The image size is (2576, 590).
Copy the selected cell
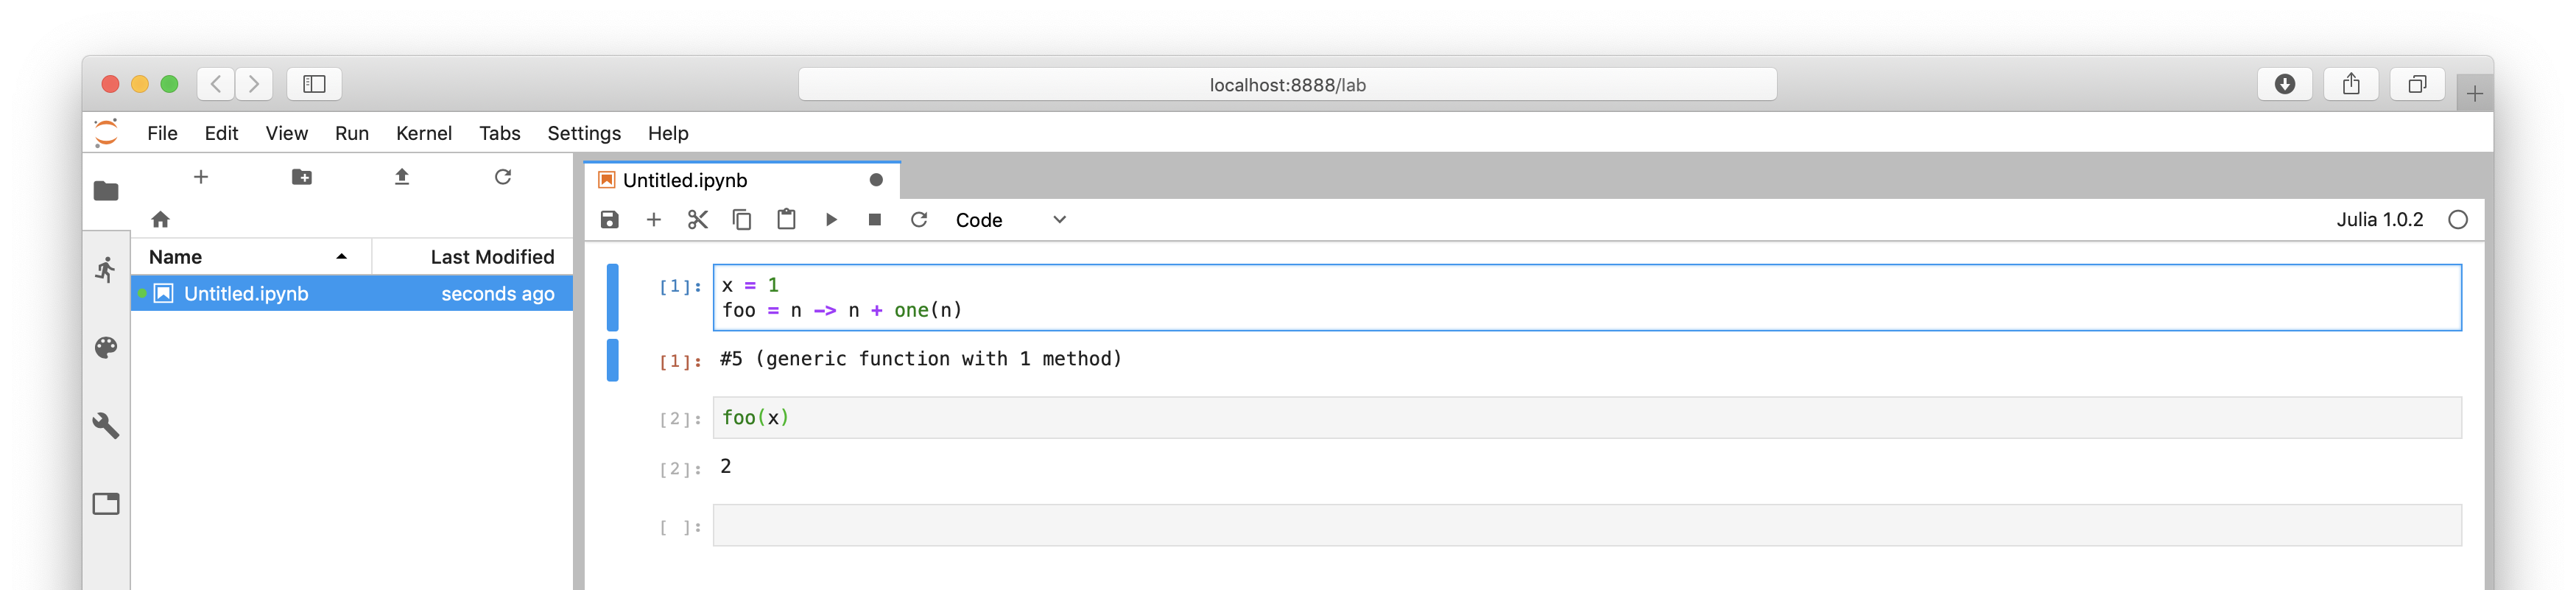coord(742,220)
